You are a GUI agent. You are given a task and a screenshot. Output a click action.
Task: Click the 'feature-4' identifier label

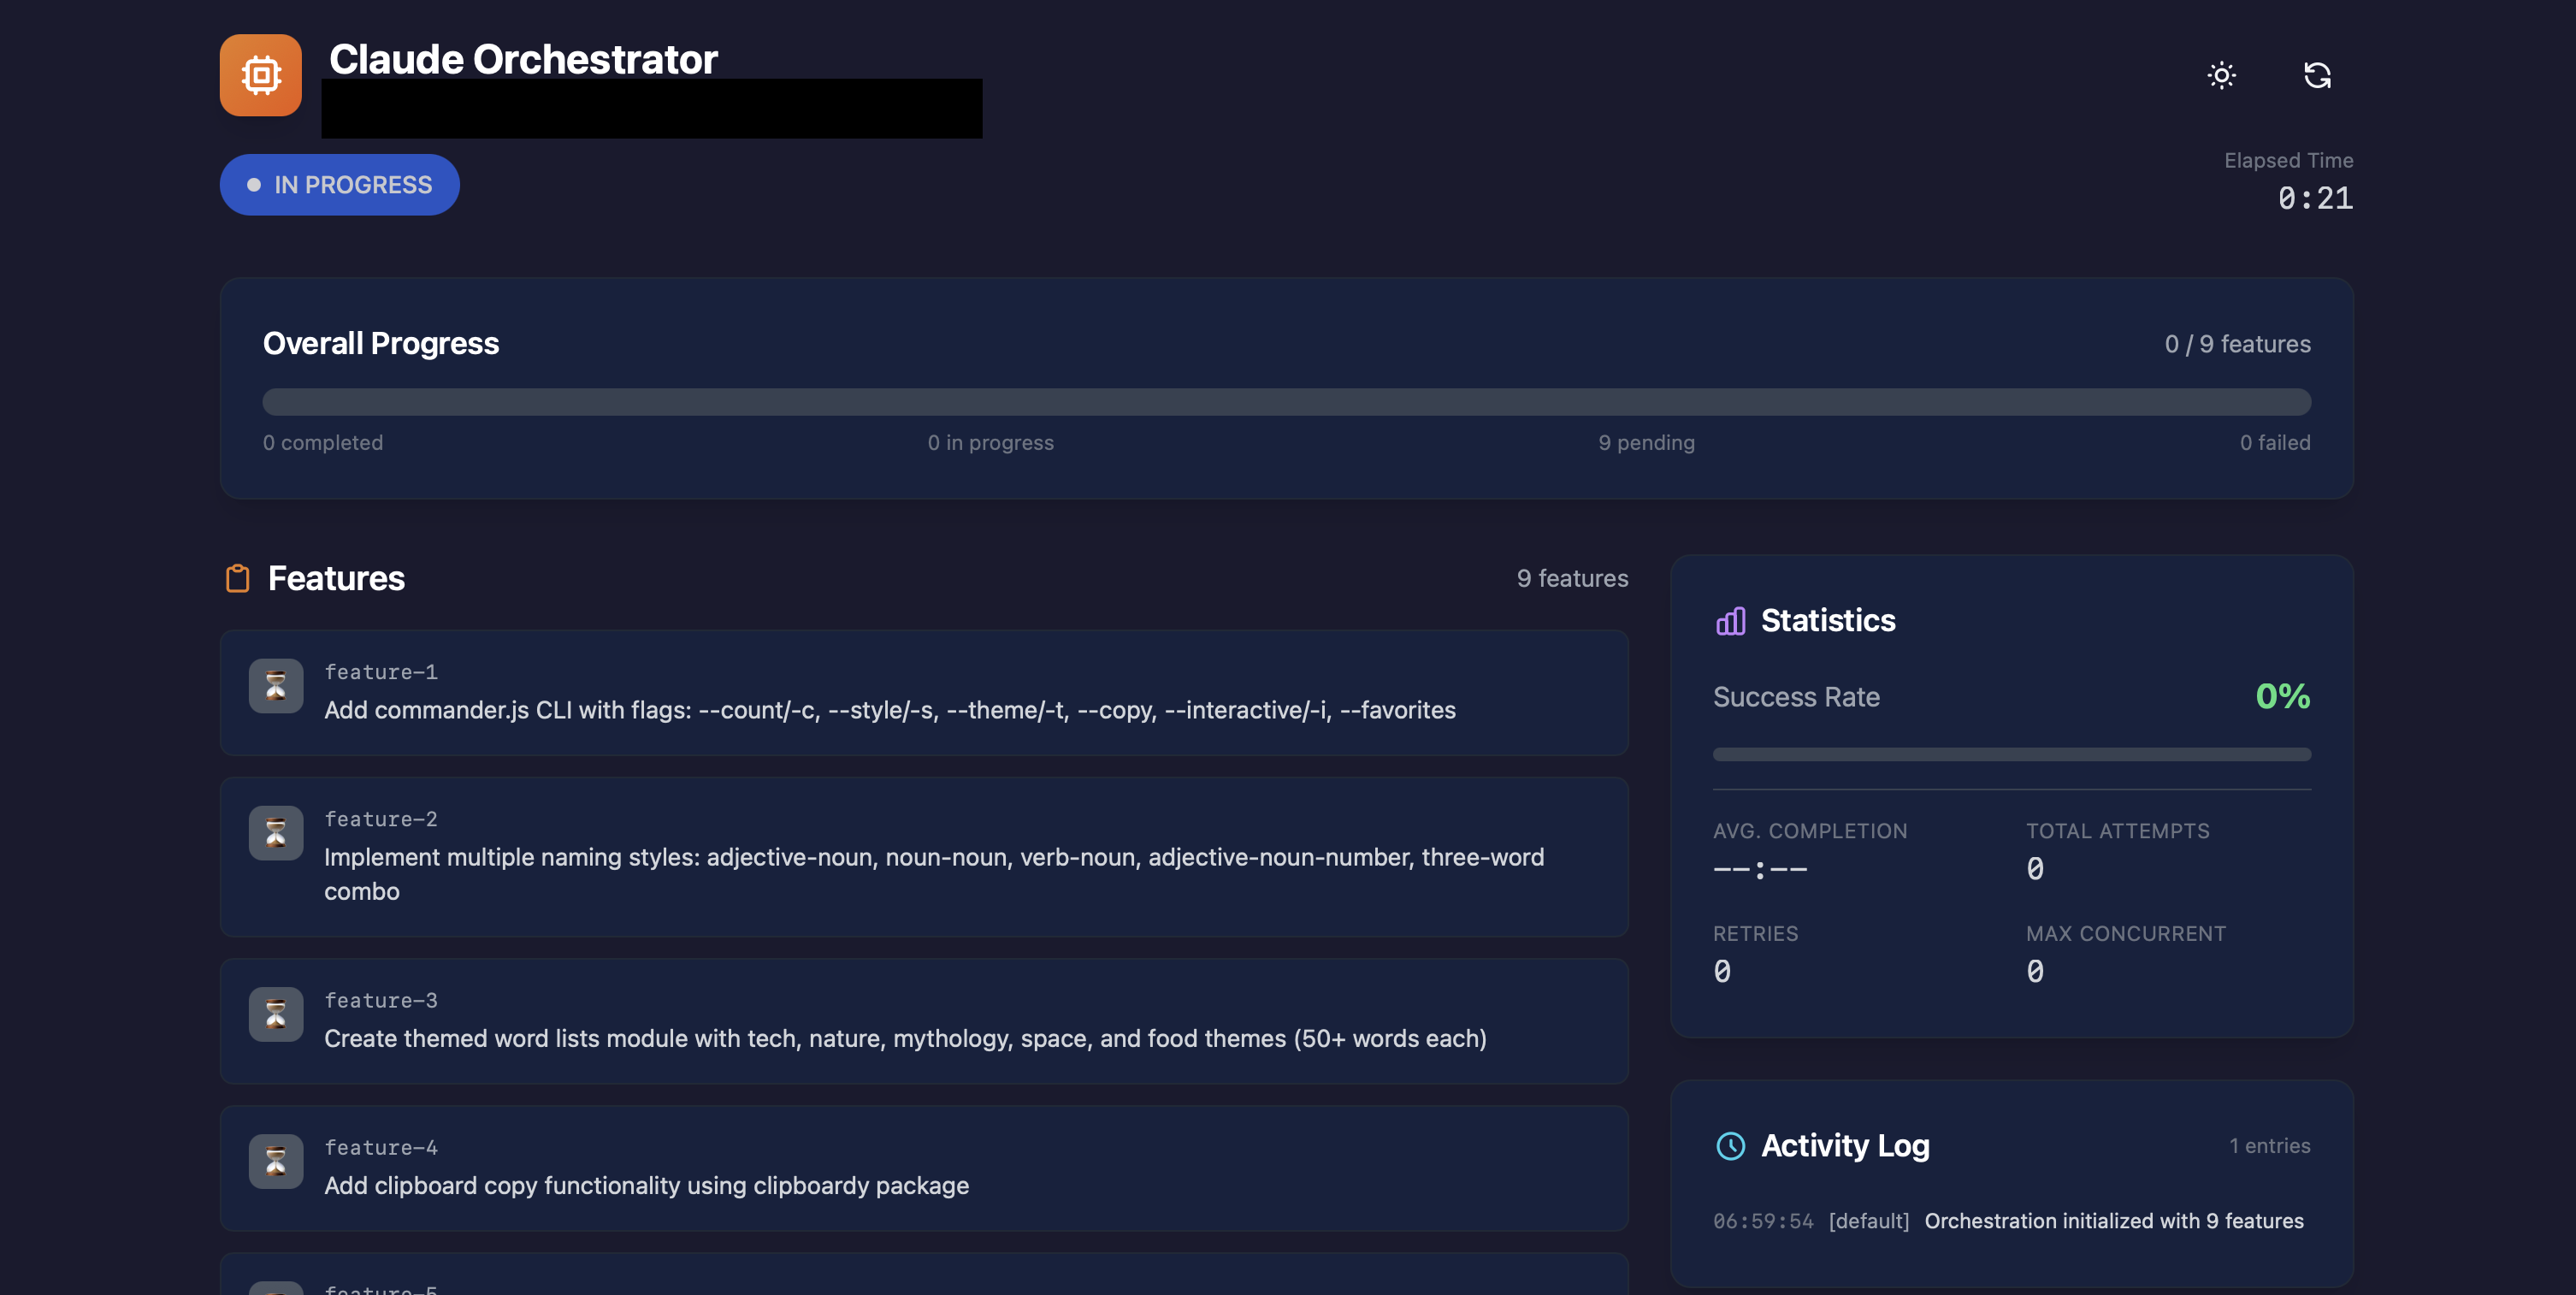tap(381, 1147)
